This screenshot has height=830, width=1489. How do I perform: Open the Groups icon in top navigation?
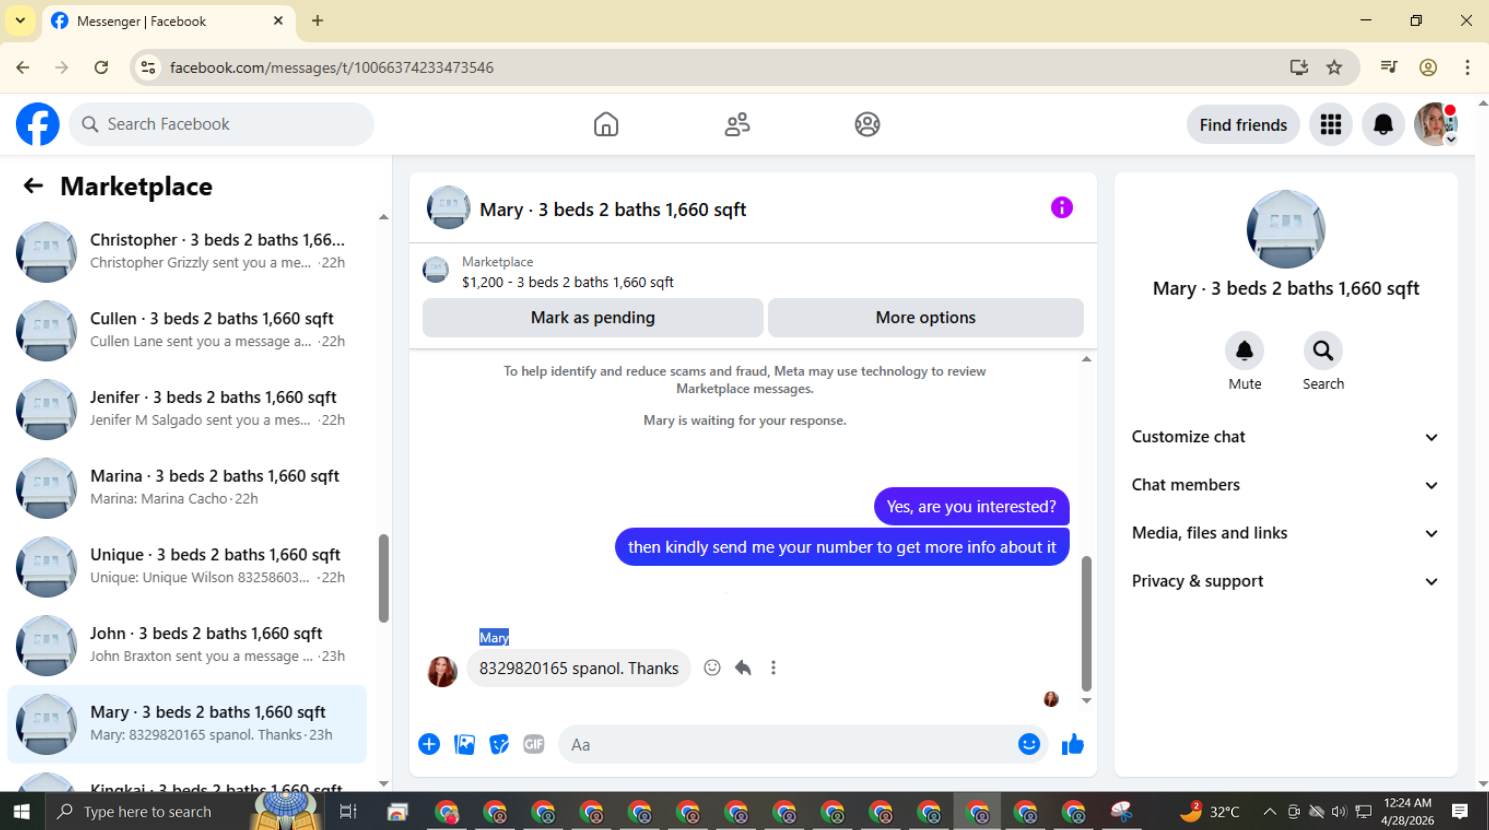(867, 124)
